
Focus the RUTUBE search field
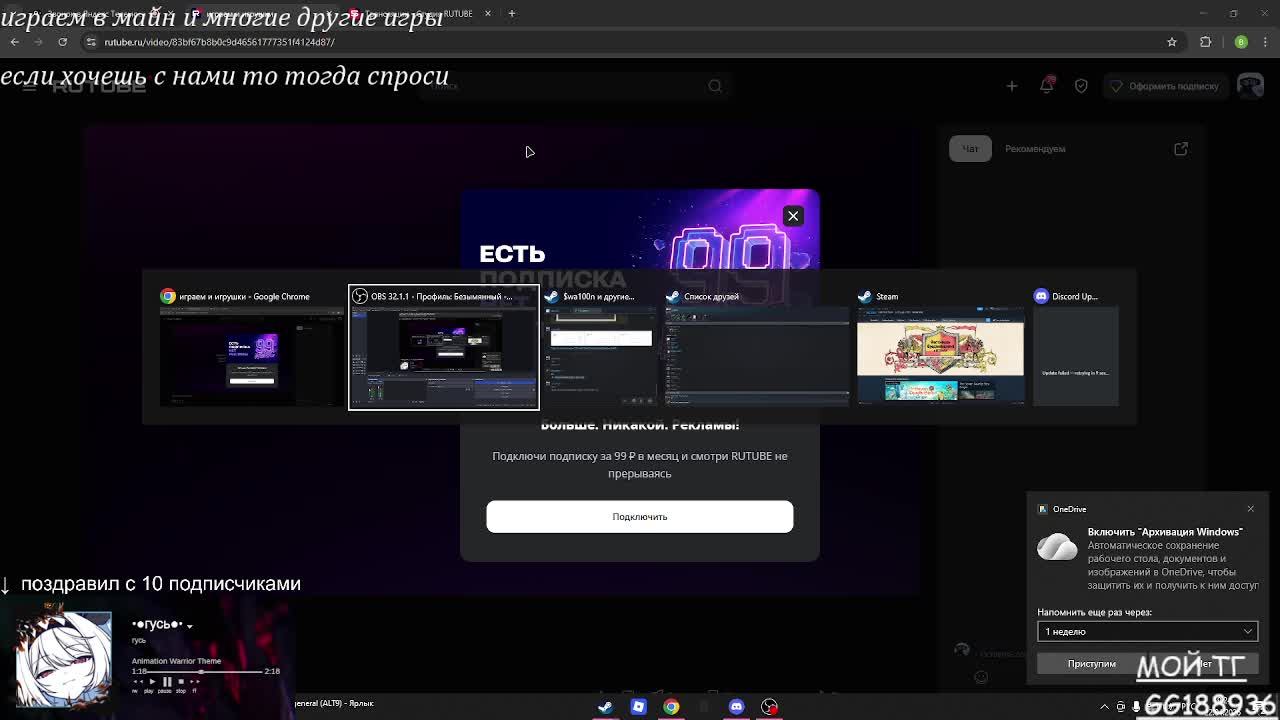[565, 86]
